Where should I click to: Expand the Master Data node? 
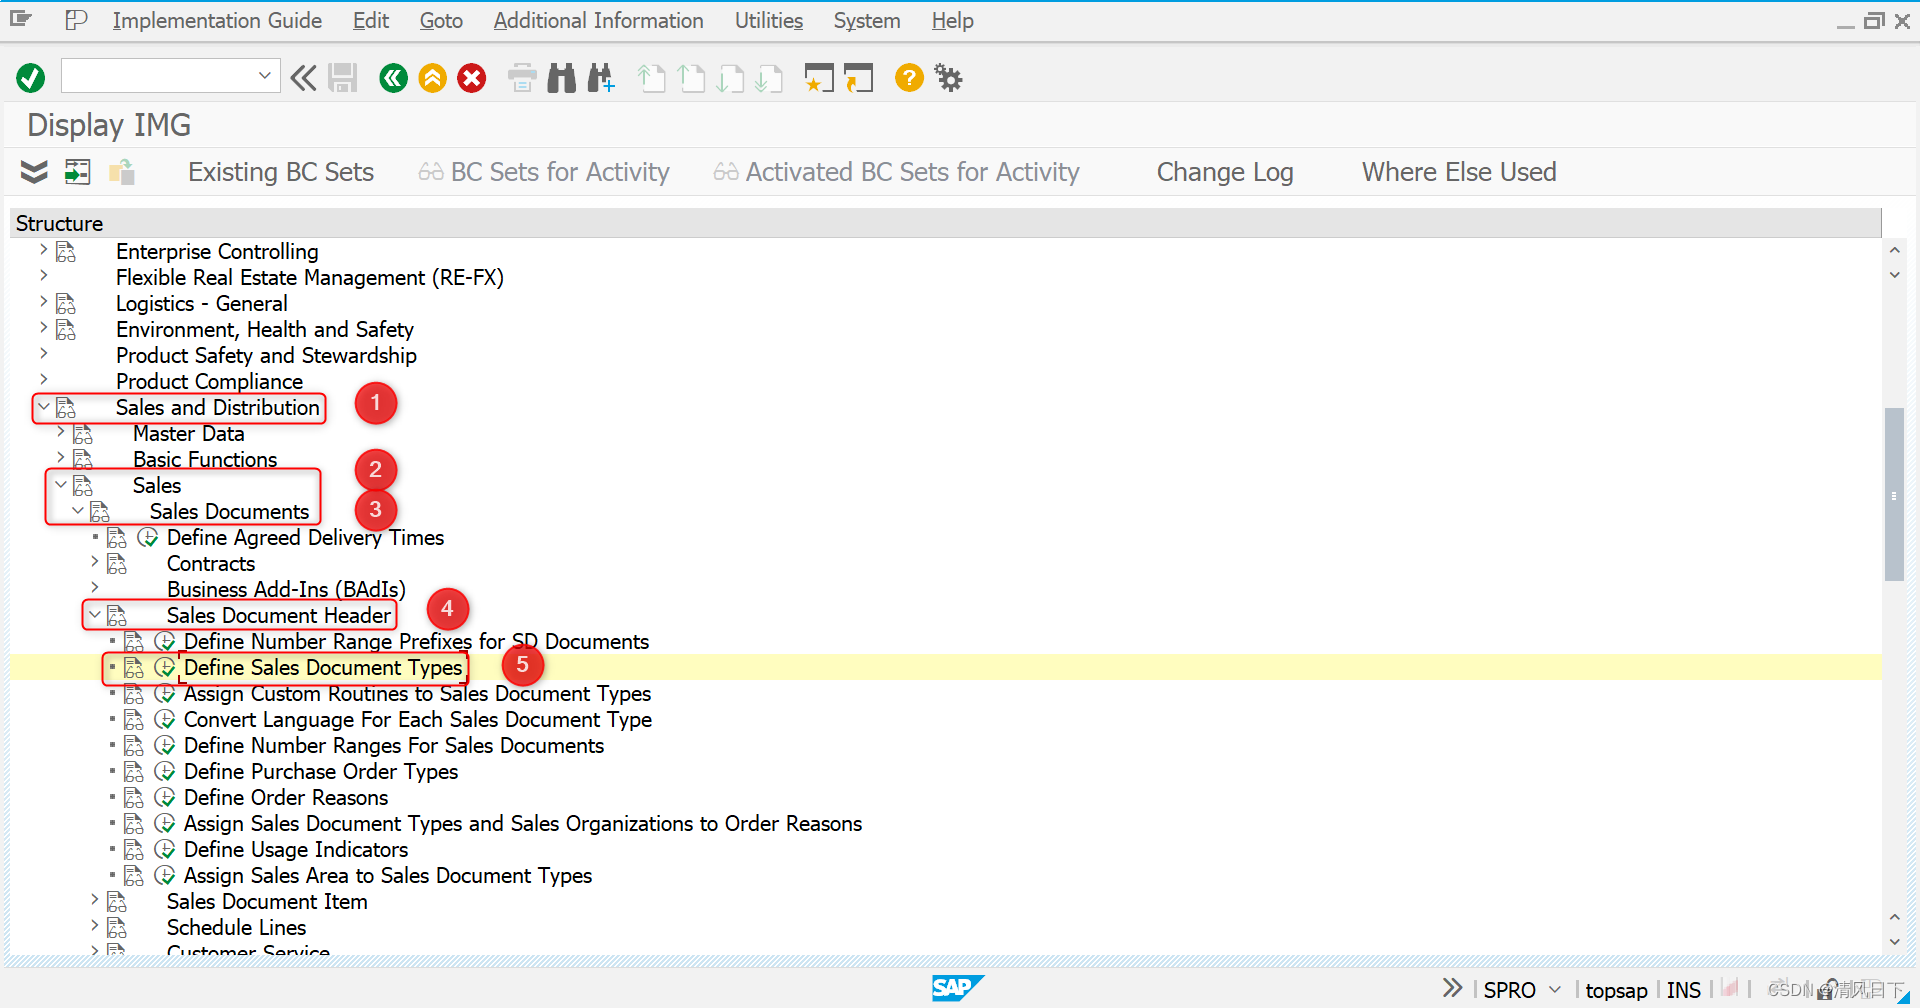[61, 433]
